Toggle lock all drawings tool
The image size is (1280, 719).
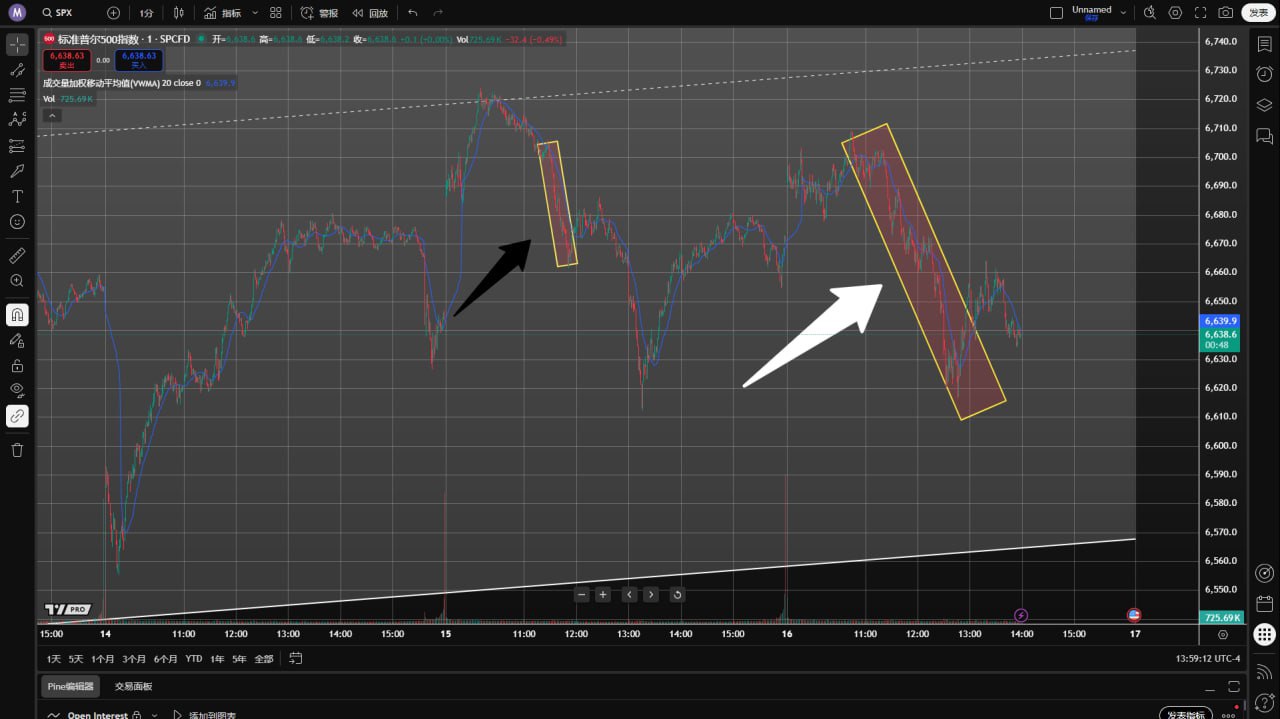(x=17, y=366)
